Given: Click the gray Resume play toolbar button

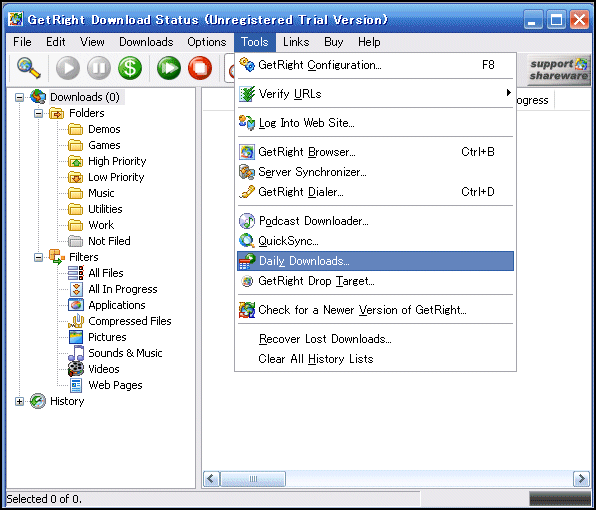Looking at the screenshot, I should point(68,68).
